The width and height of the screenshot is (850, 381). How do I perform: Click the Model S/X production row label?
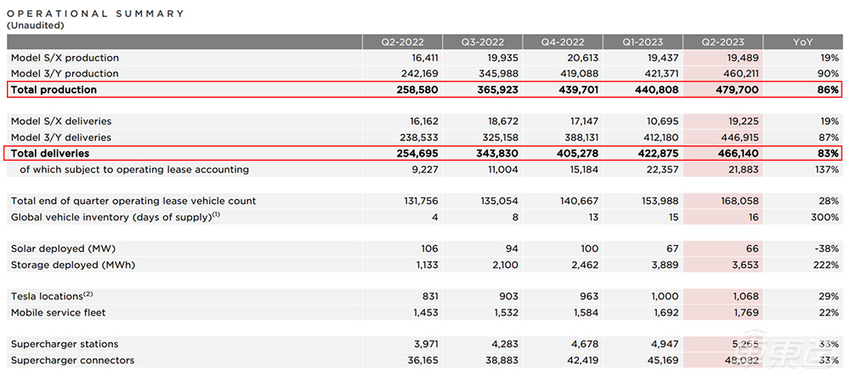click(x=65, y=58)
